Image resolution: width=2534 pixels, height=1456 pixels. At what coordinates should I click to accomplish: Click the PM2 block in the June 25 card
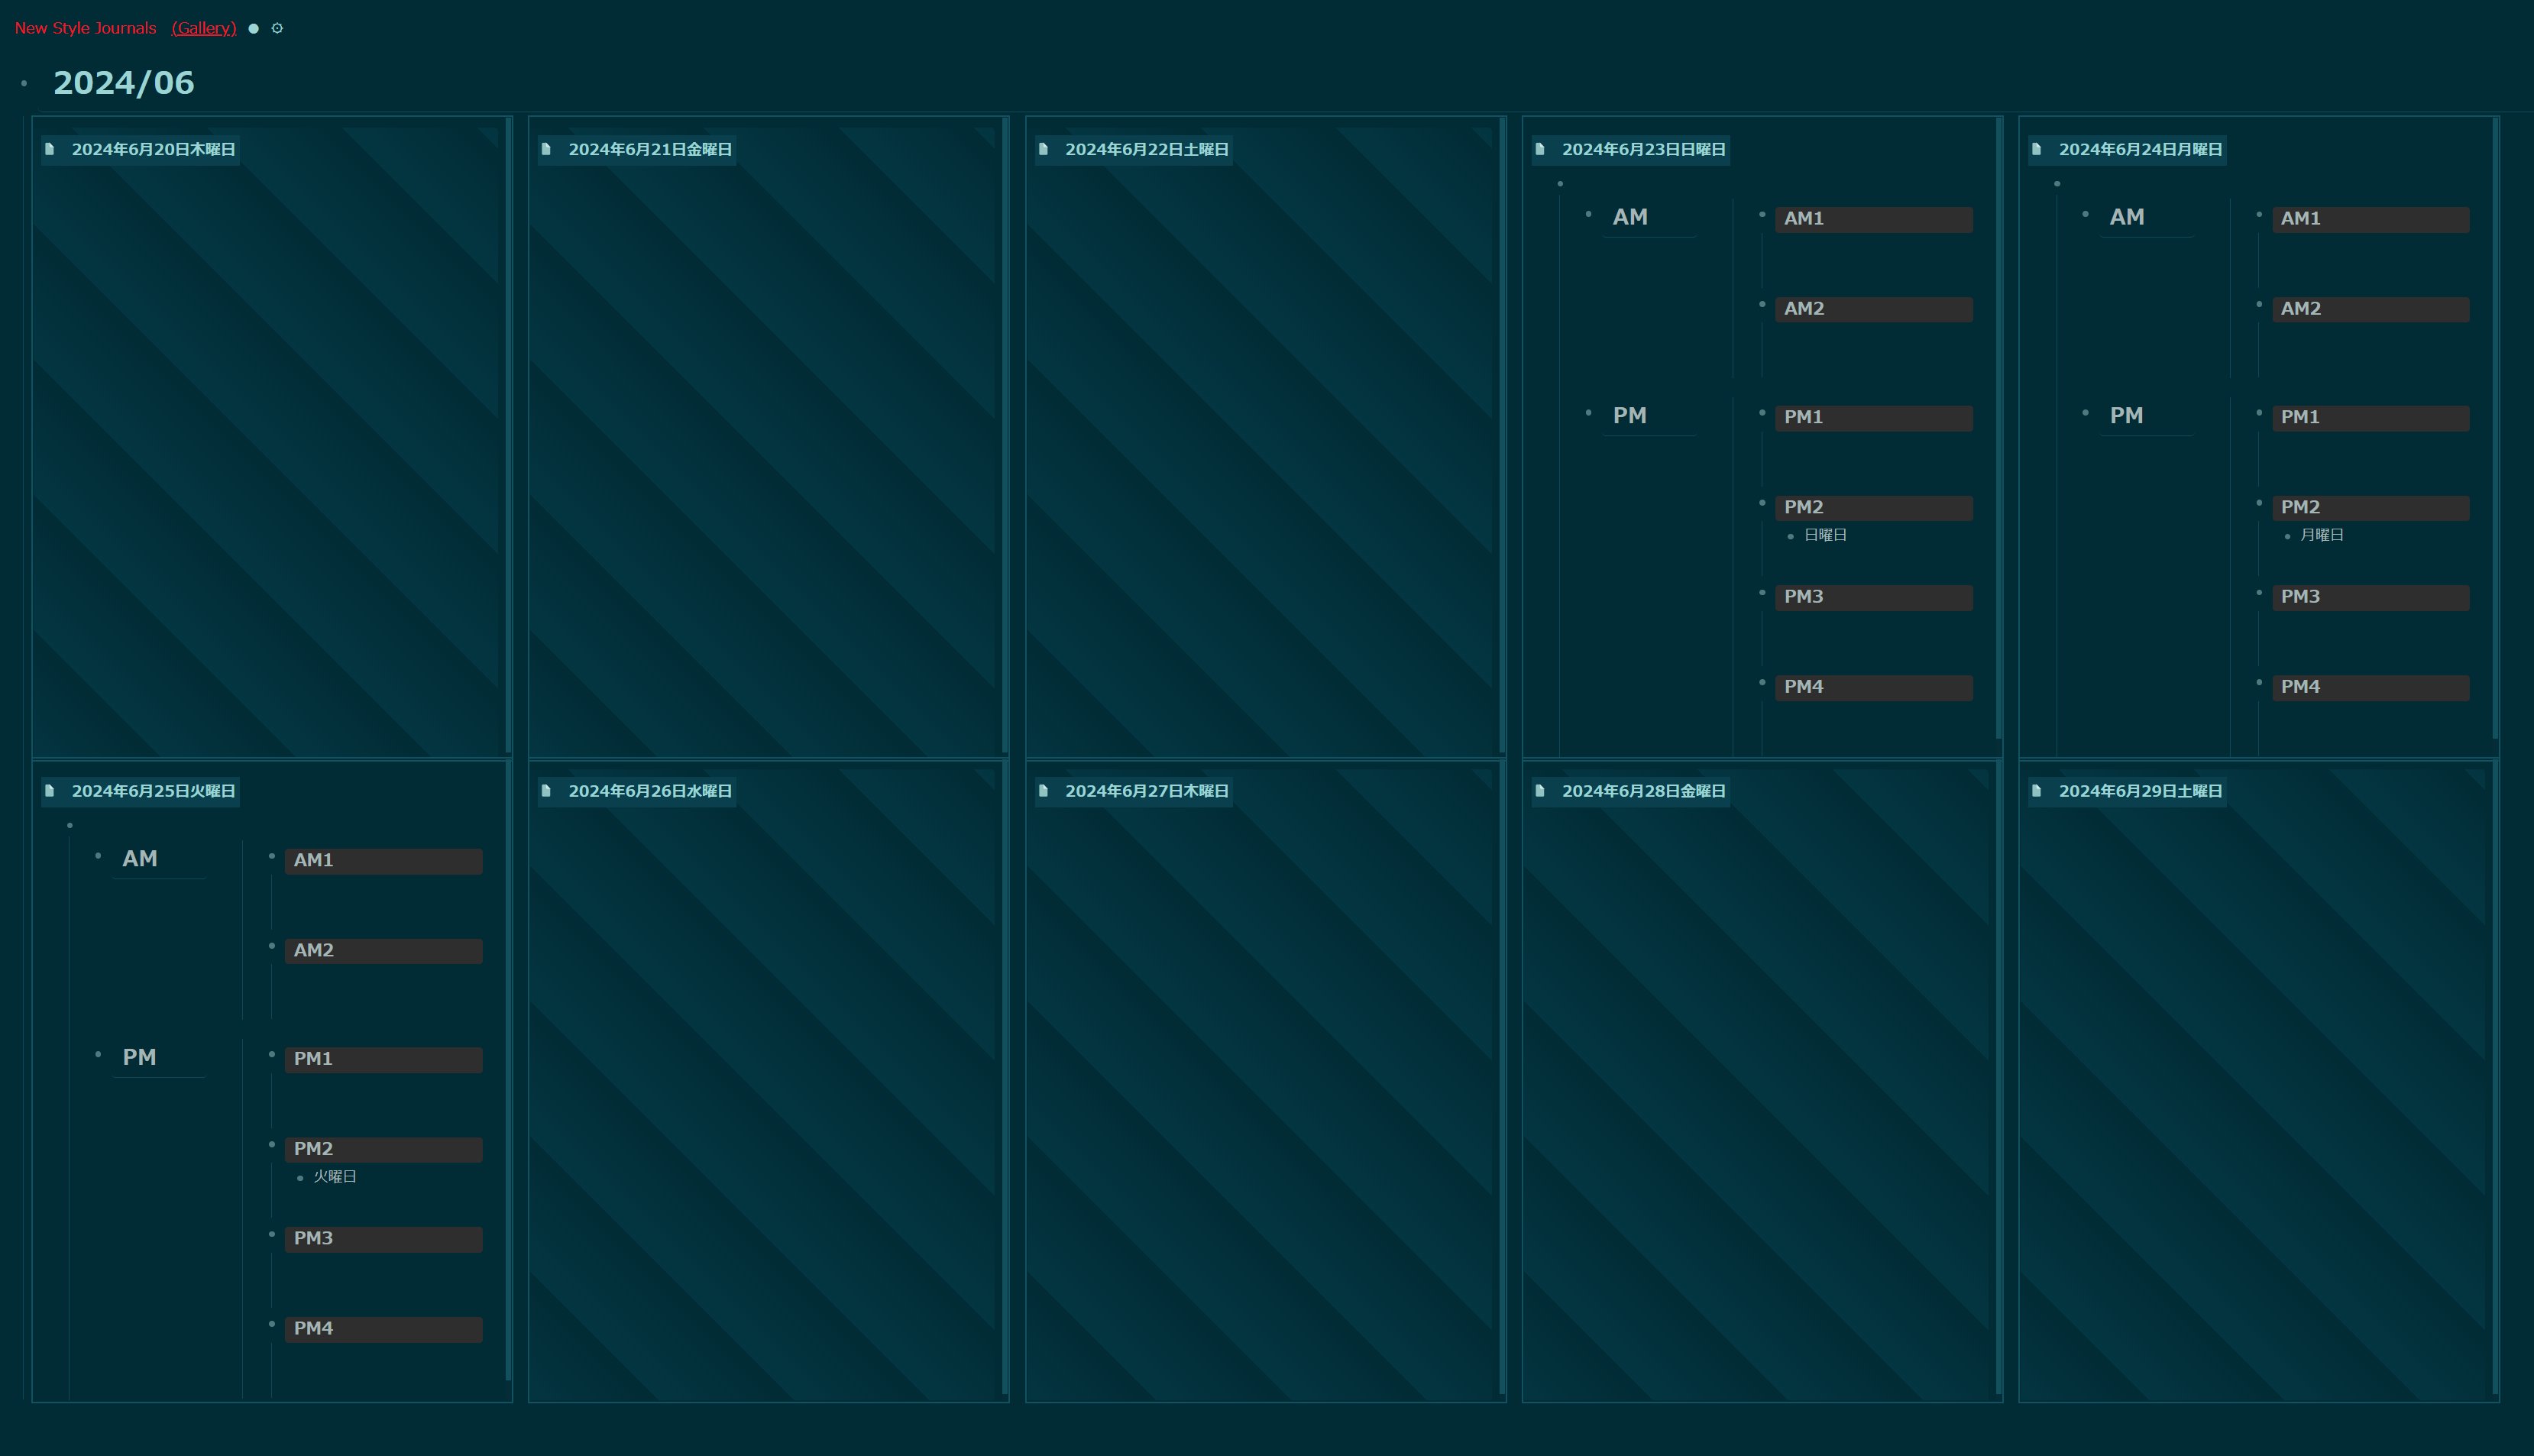[383, 1149]
